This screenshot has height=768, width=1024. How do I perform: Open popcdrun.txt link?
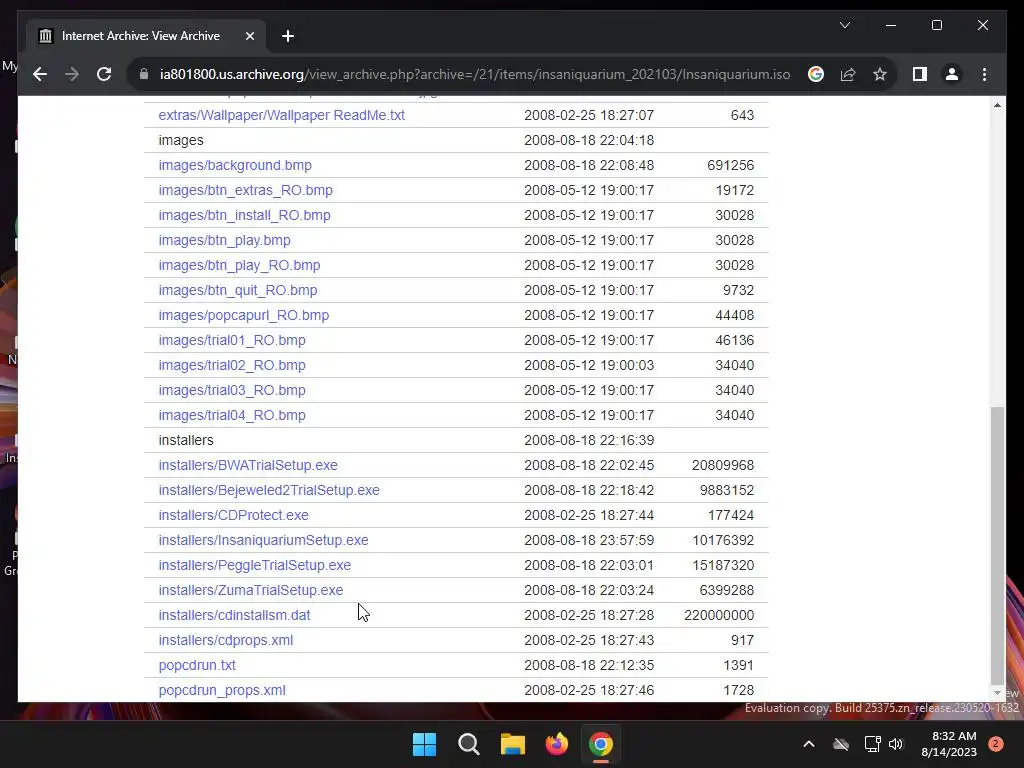(197, 665)
